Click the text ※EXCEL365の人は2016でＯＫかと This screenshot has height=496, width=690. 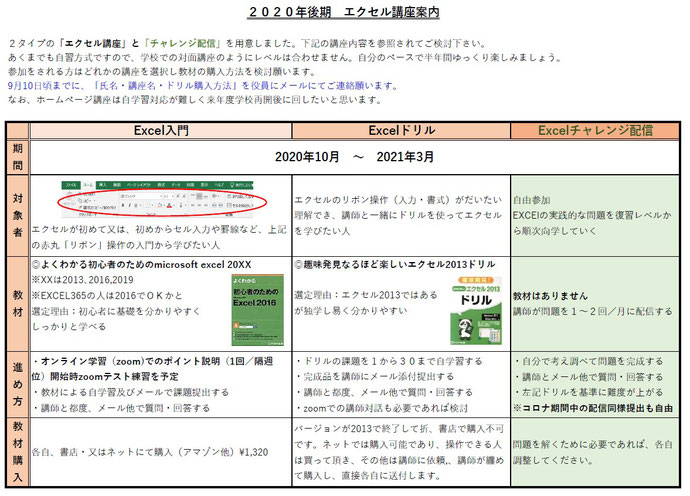coord(107,296)
